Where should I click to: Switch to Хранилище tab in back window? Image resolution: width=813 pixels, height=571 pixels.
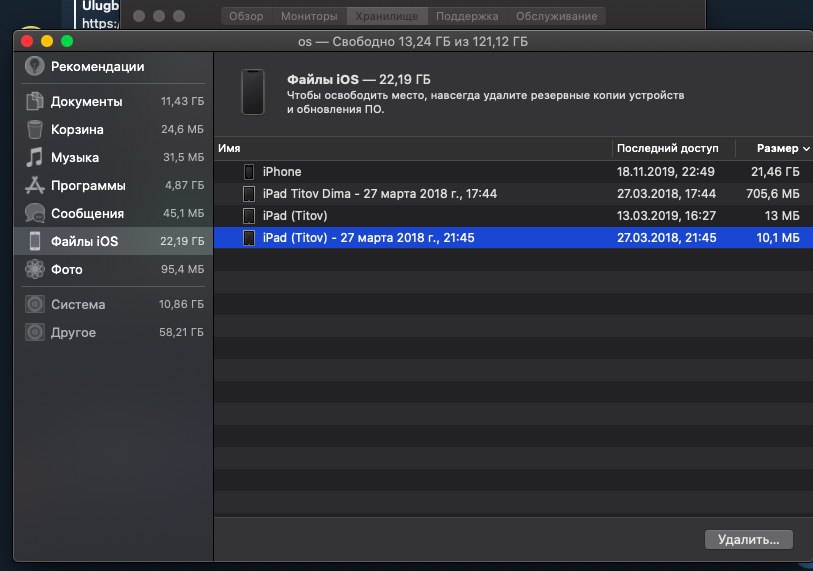coord(387,16)
